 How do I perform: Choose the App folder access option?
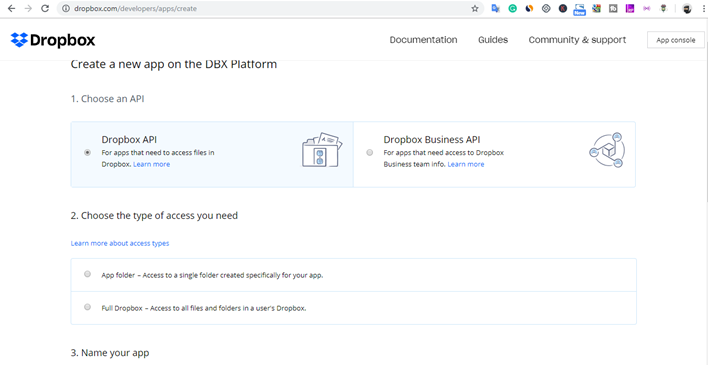coord(87,274)
